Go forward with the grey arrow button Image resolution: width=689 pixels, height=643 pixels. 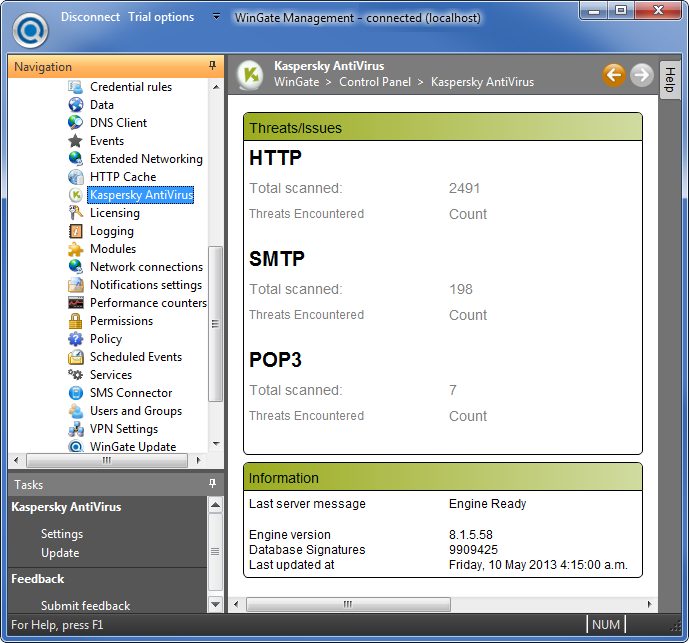pyautogui.click(x=642, y=75)
